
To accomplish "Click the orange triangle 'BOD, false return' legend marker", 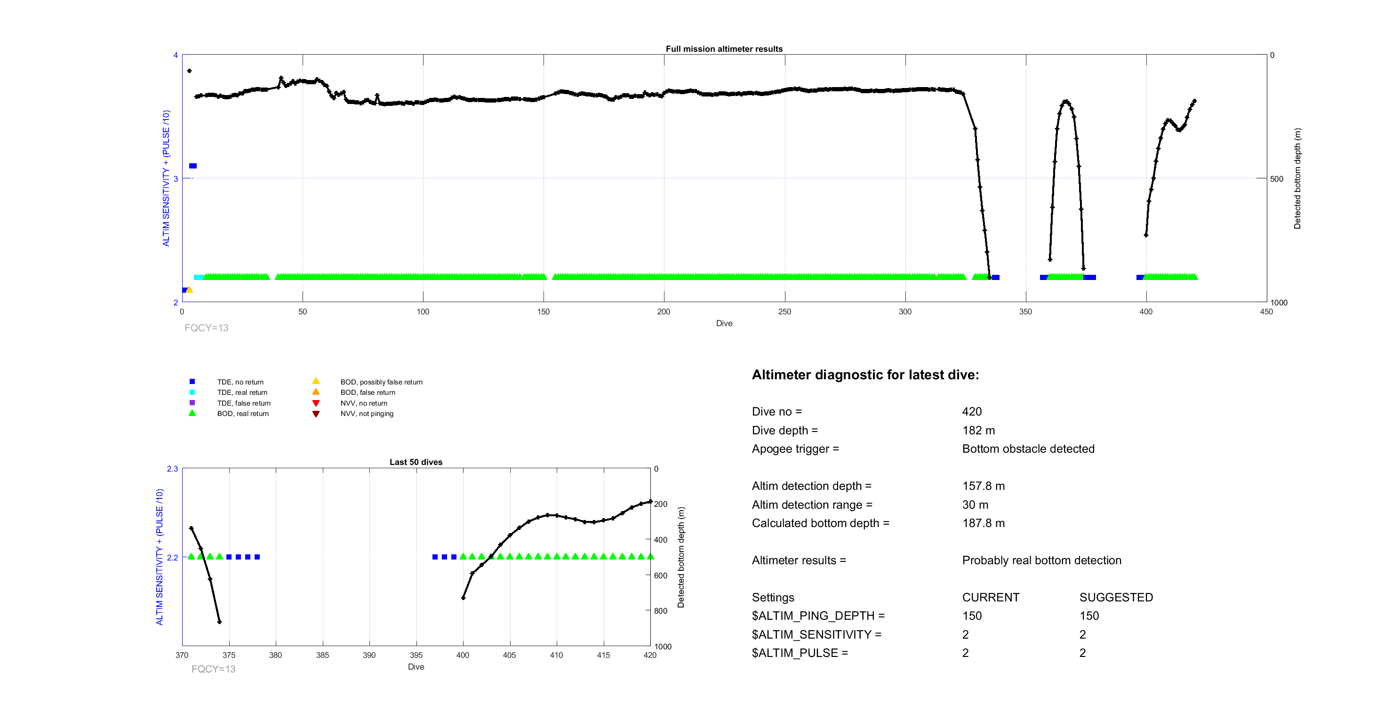I will click(316, 392).
